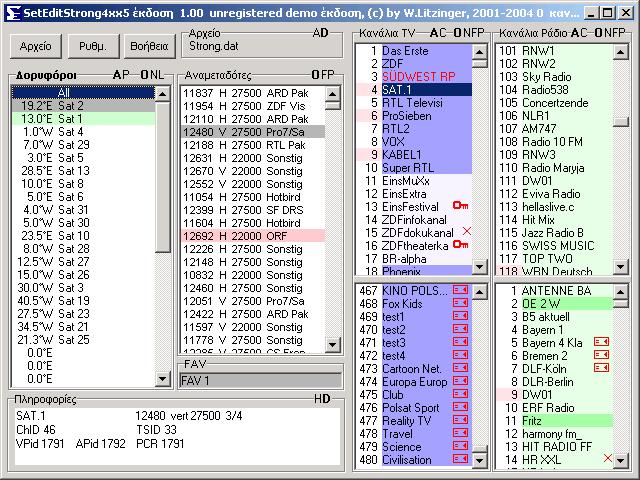
Task: Click the Strong.dat file name field
Action: point(264,46)
